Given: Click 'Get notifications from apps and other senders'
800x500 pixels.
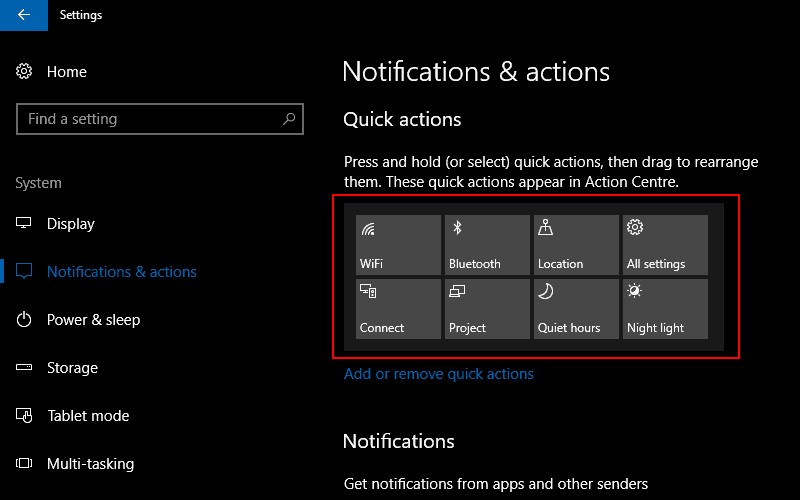Looking at the screenshot, I should [496, 484].
